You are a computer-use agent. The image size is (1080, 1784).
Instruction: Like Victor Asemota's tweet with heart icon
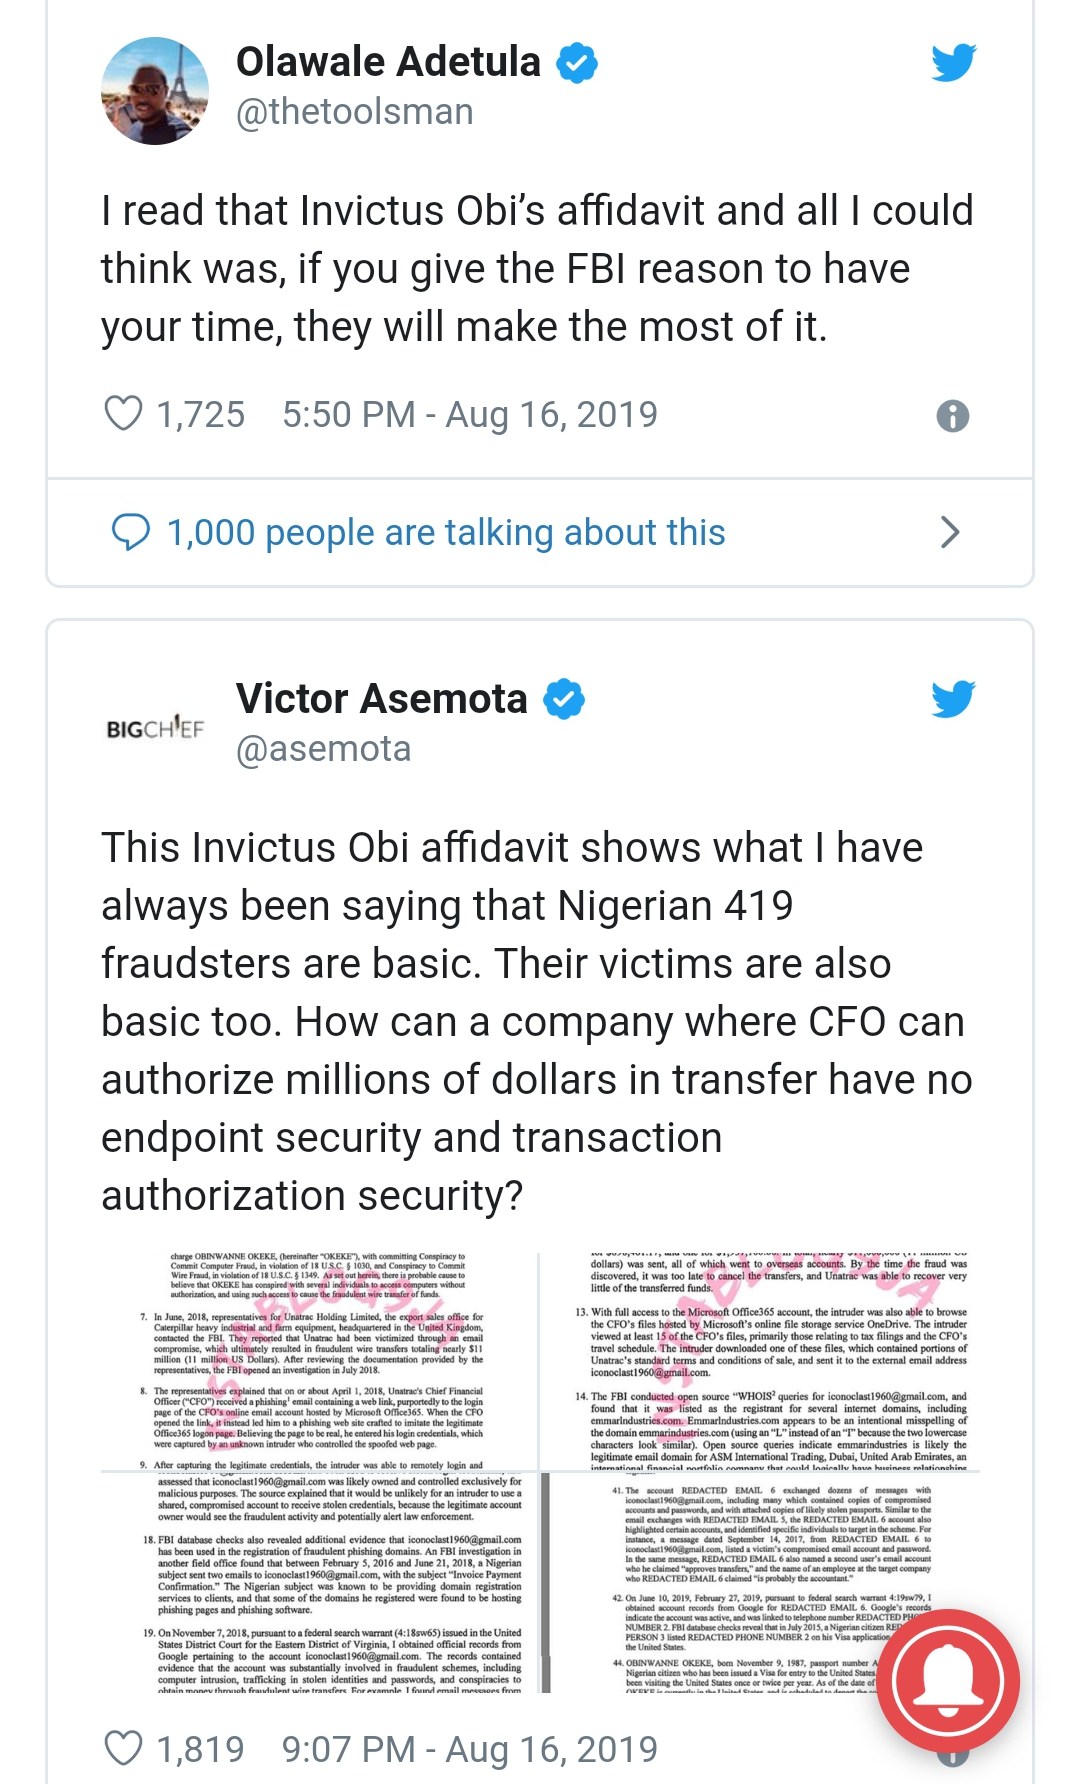[x=124, y=1748]
